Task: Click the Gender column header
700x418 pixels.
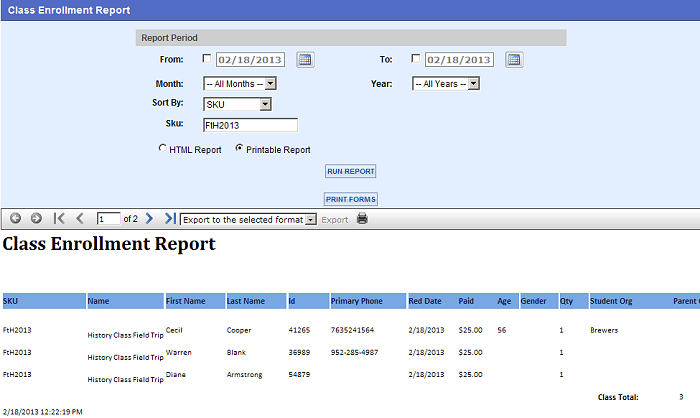Action: (539, 301)
